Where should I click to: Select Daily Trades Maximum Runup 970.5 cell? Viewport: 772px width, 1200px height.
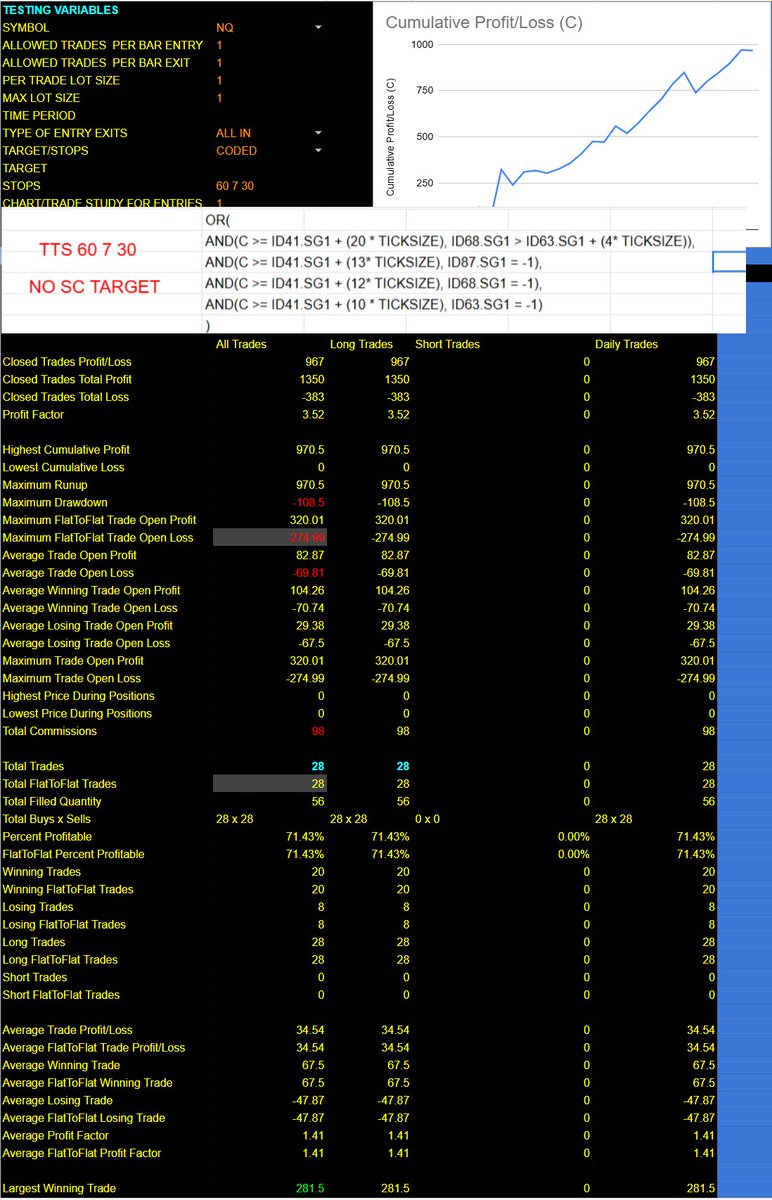pos(700,485)
